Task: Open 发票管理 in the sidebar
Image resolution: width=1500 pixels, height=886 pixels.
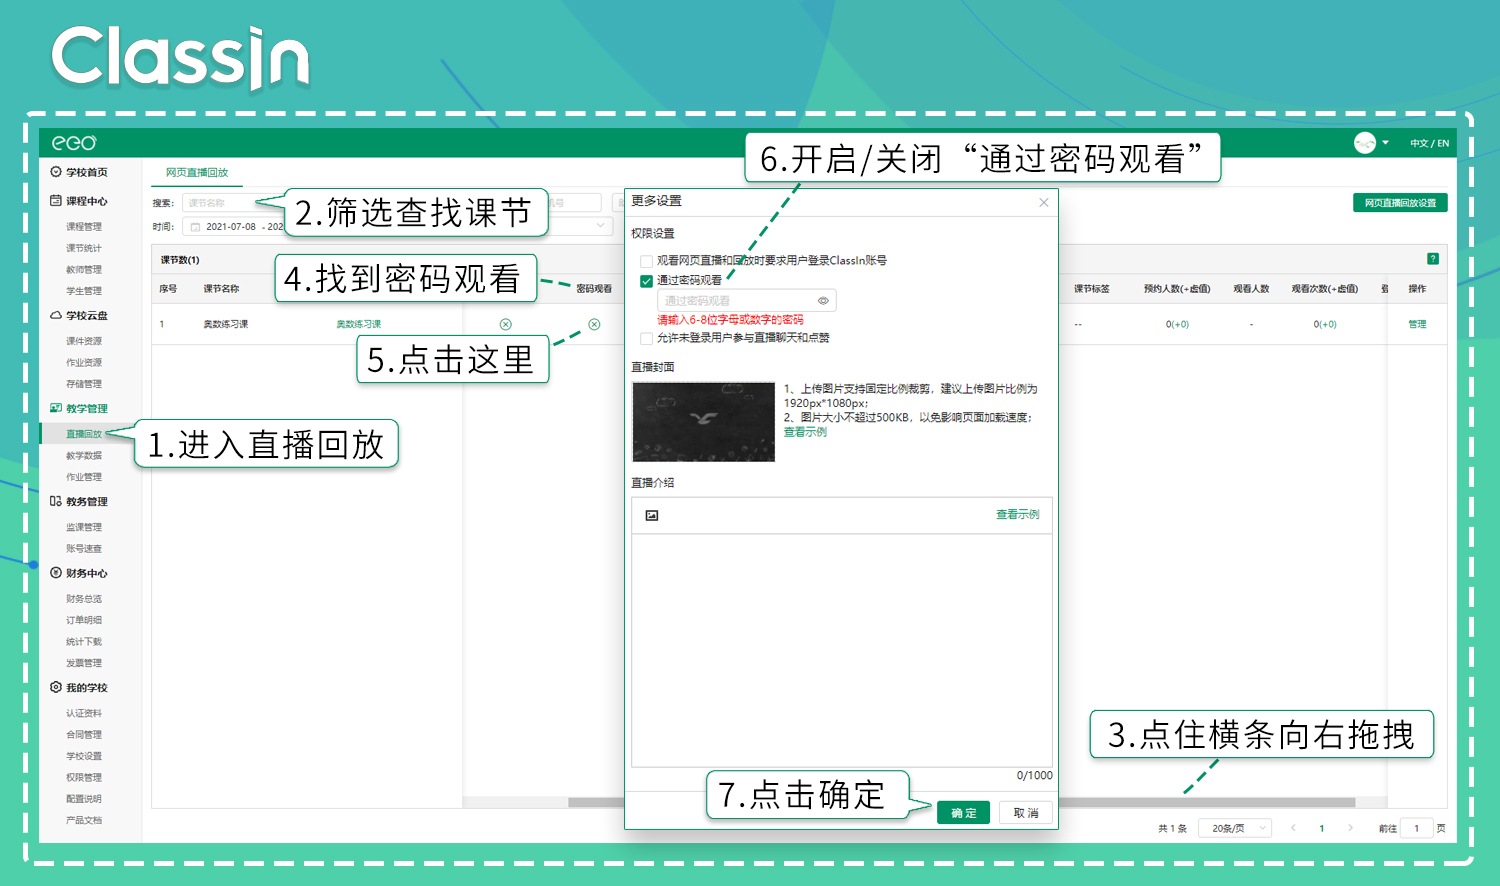Action: [x=84, y=663]
